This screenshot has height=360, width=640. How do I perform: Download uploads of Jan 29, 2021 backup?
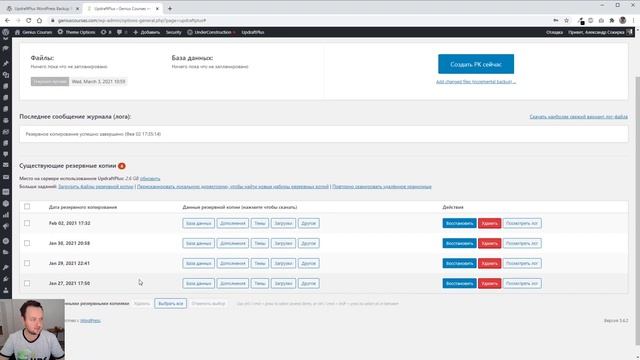283,263
